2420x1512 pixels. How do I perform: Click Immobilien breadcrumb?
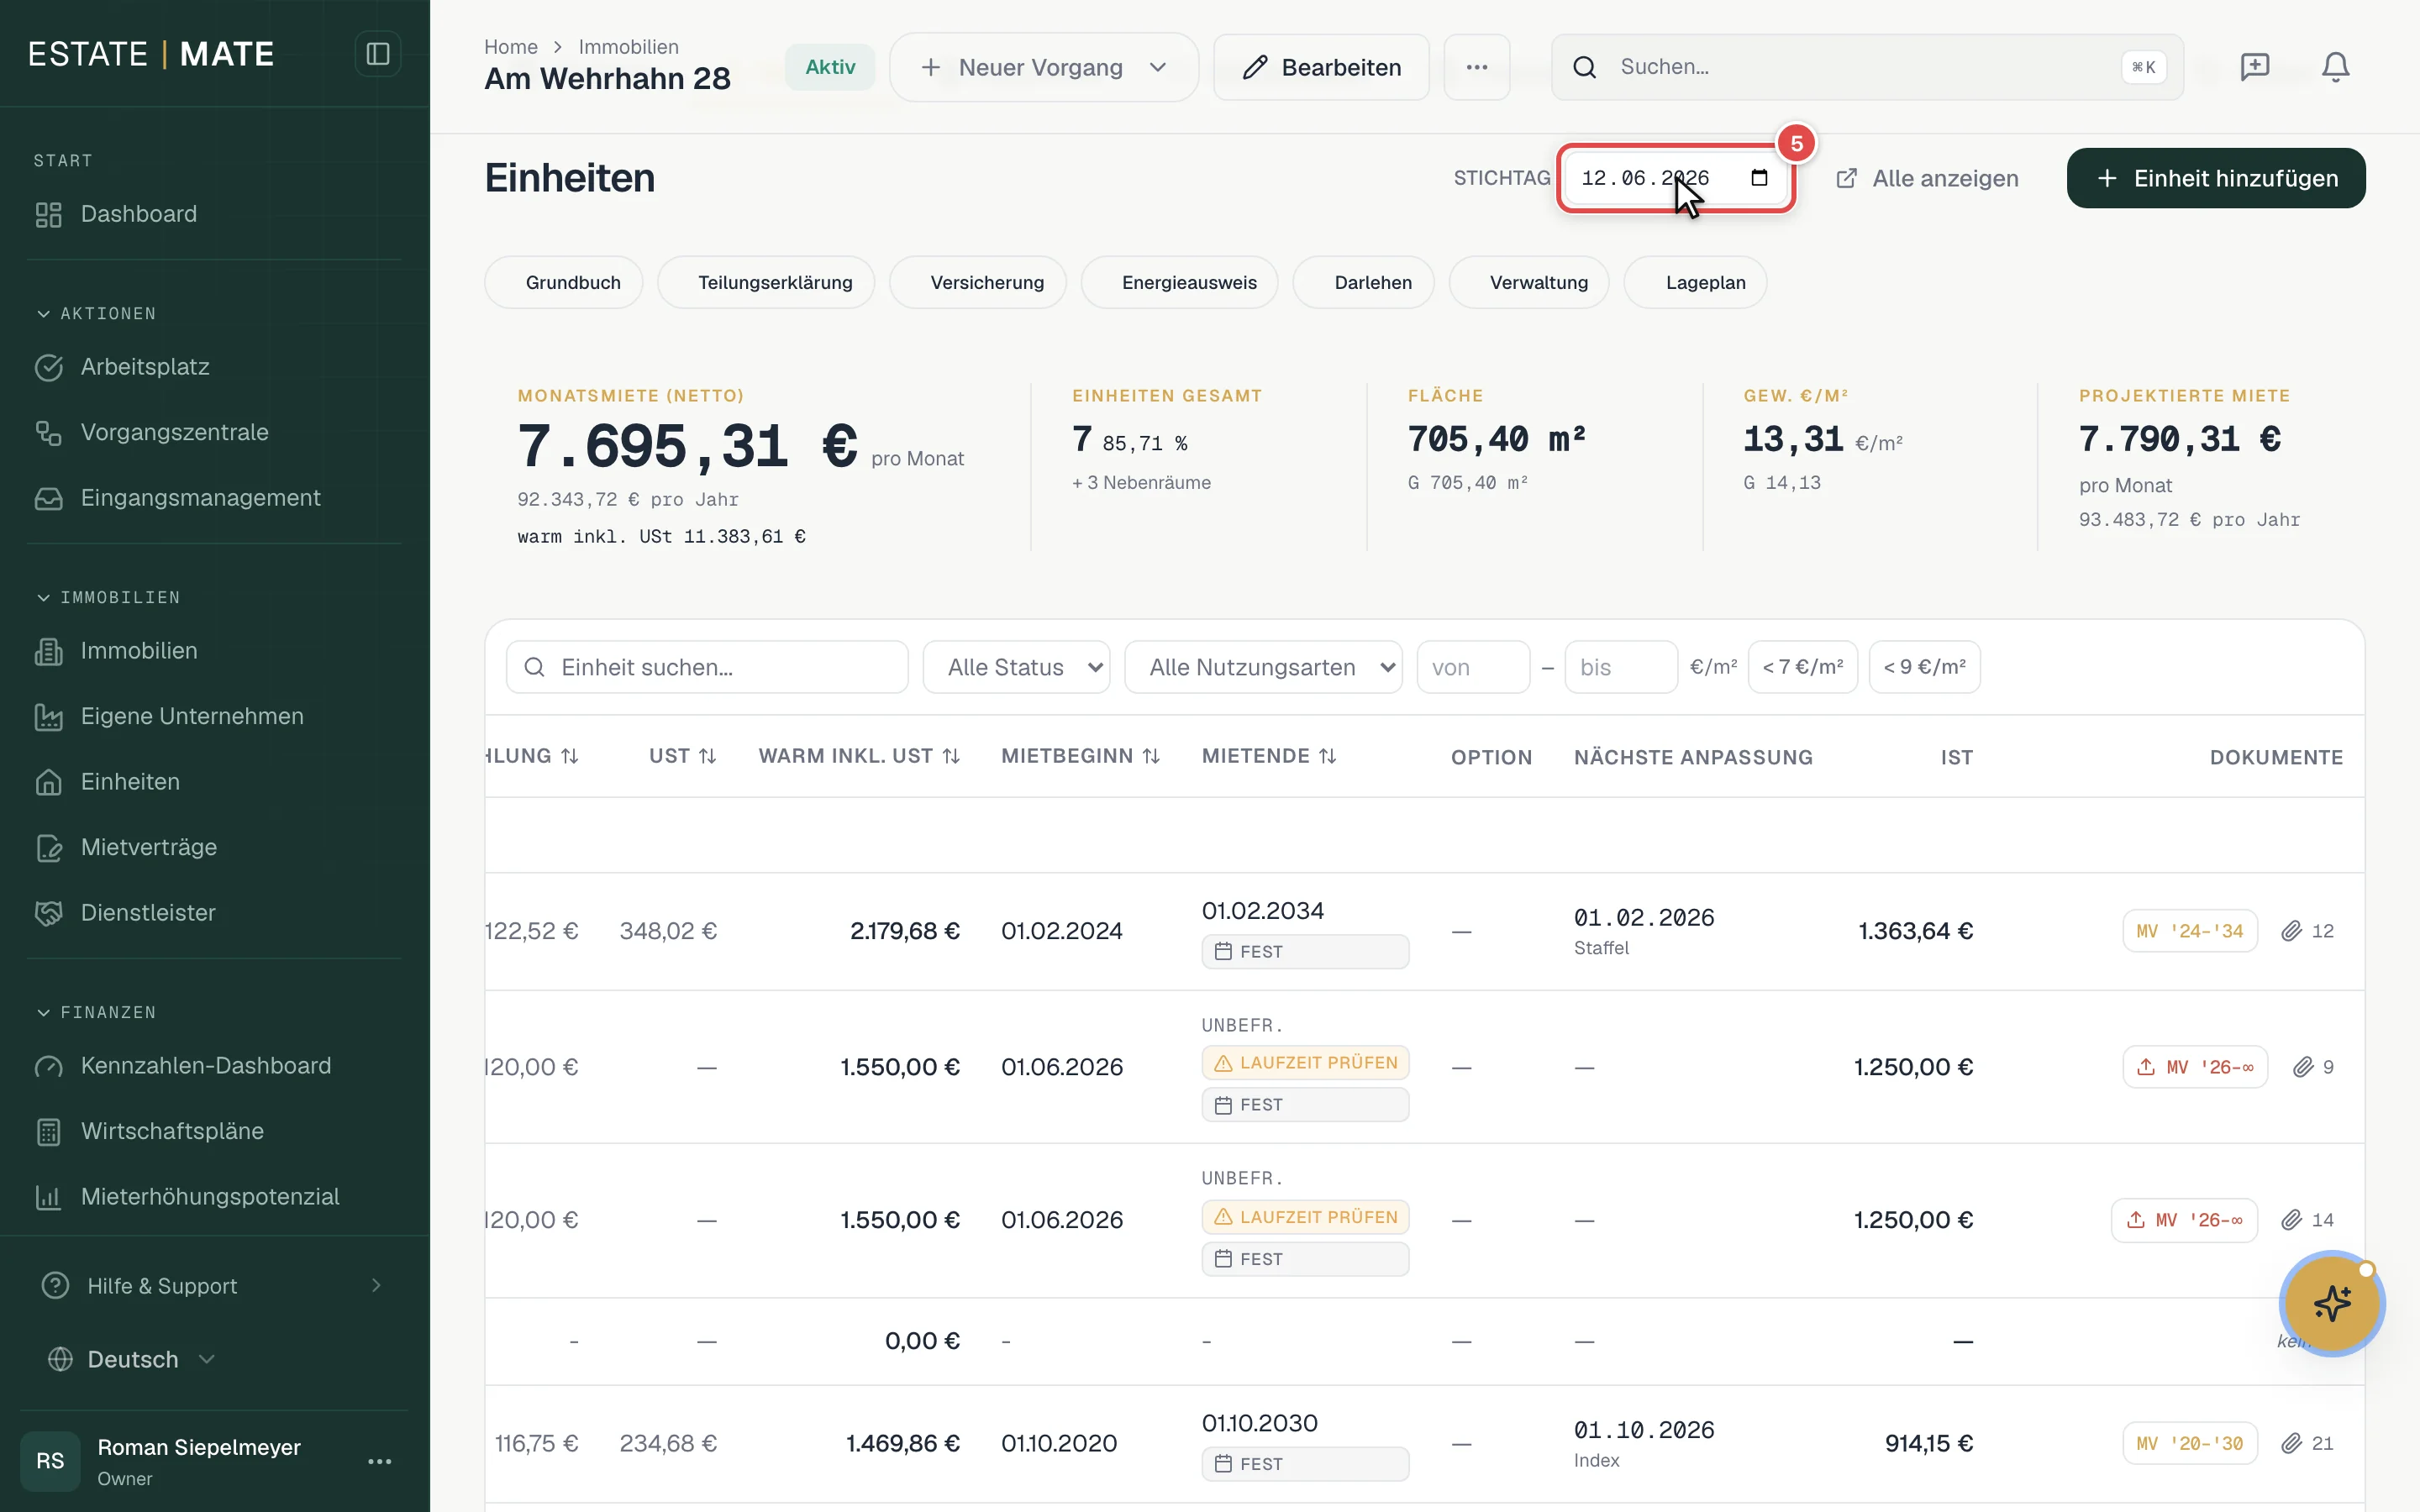[628, 47]
